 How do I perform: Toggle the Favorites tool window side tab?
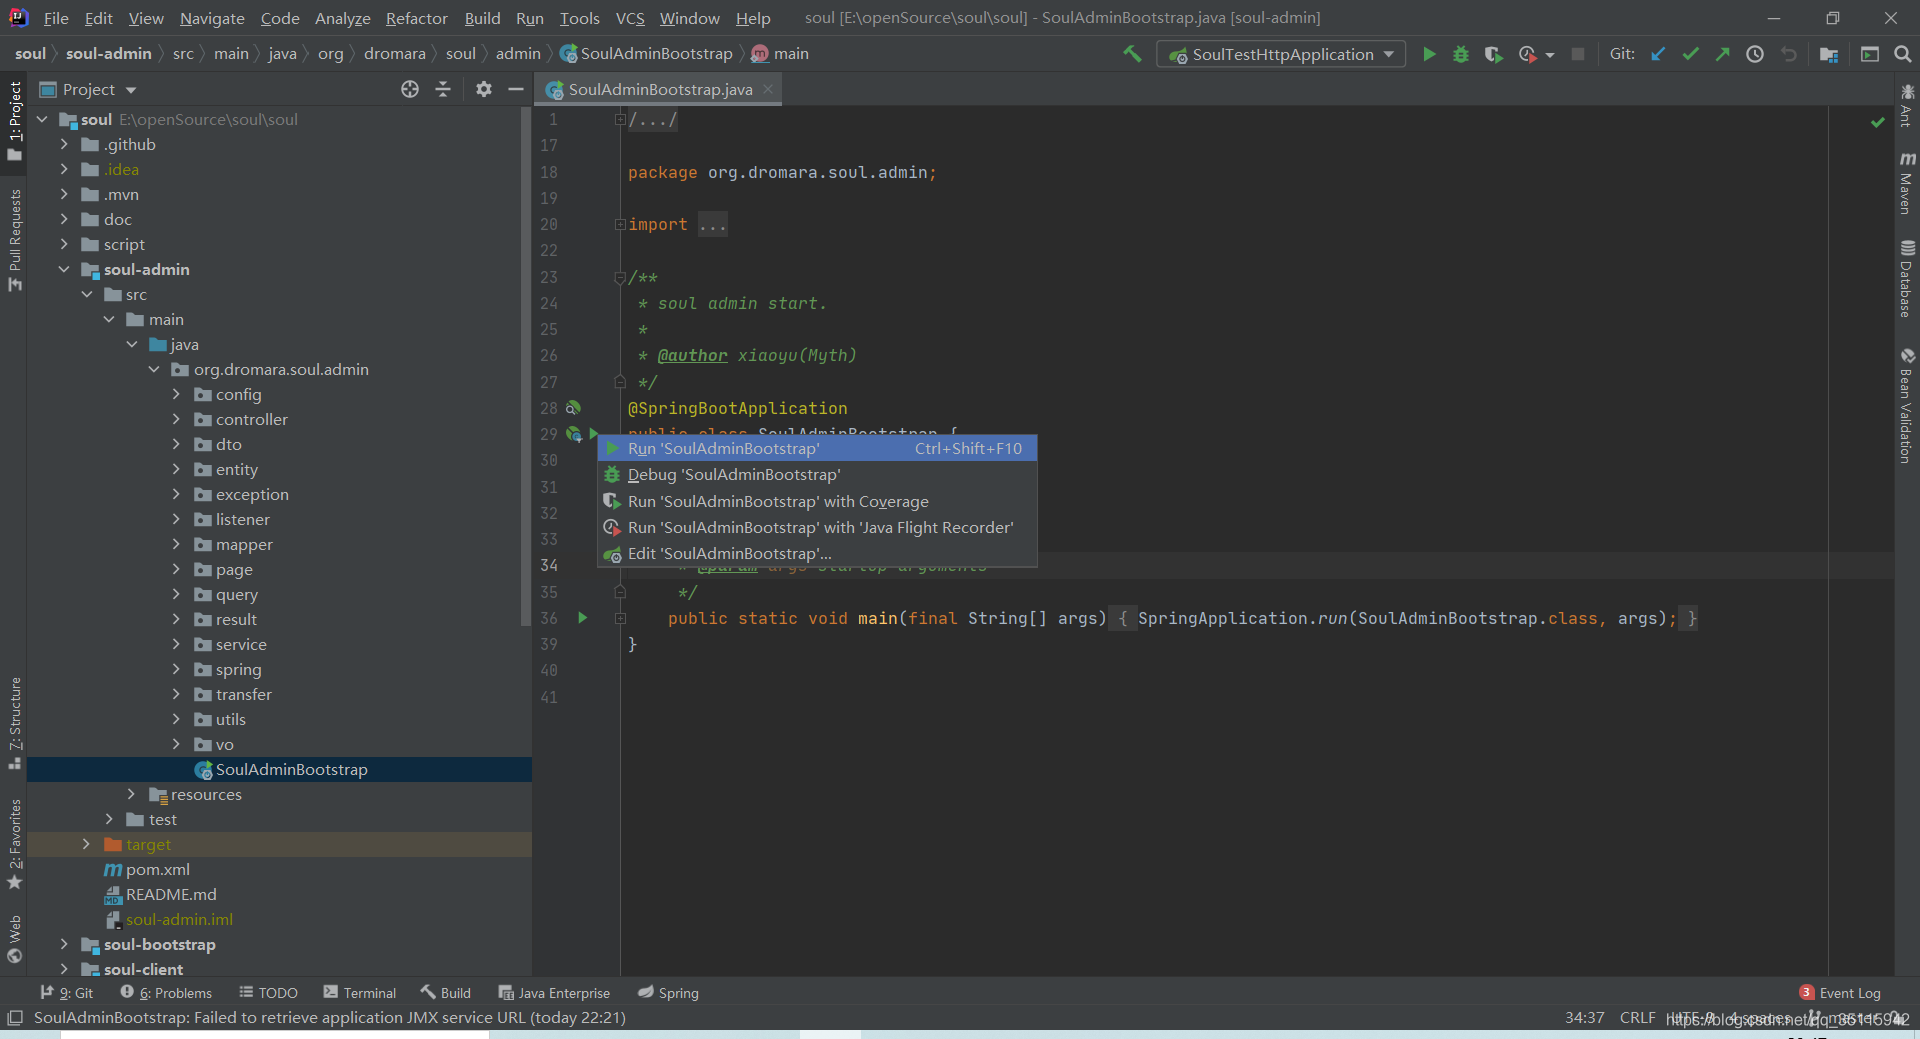click(14, 844)
